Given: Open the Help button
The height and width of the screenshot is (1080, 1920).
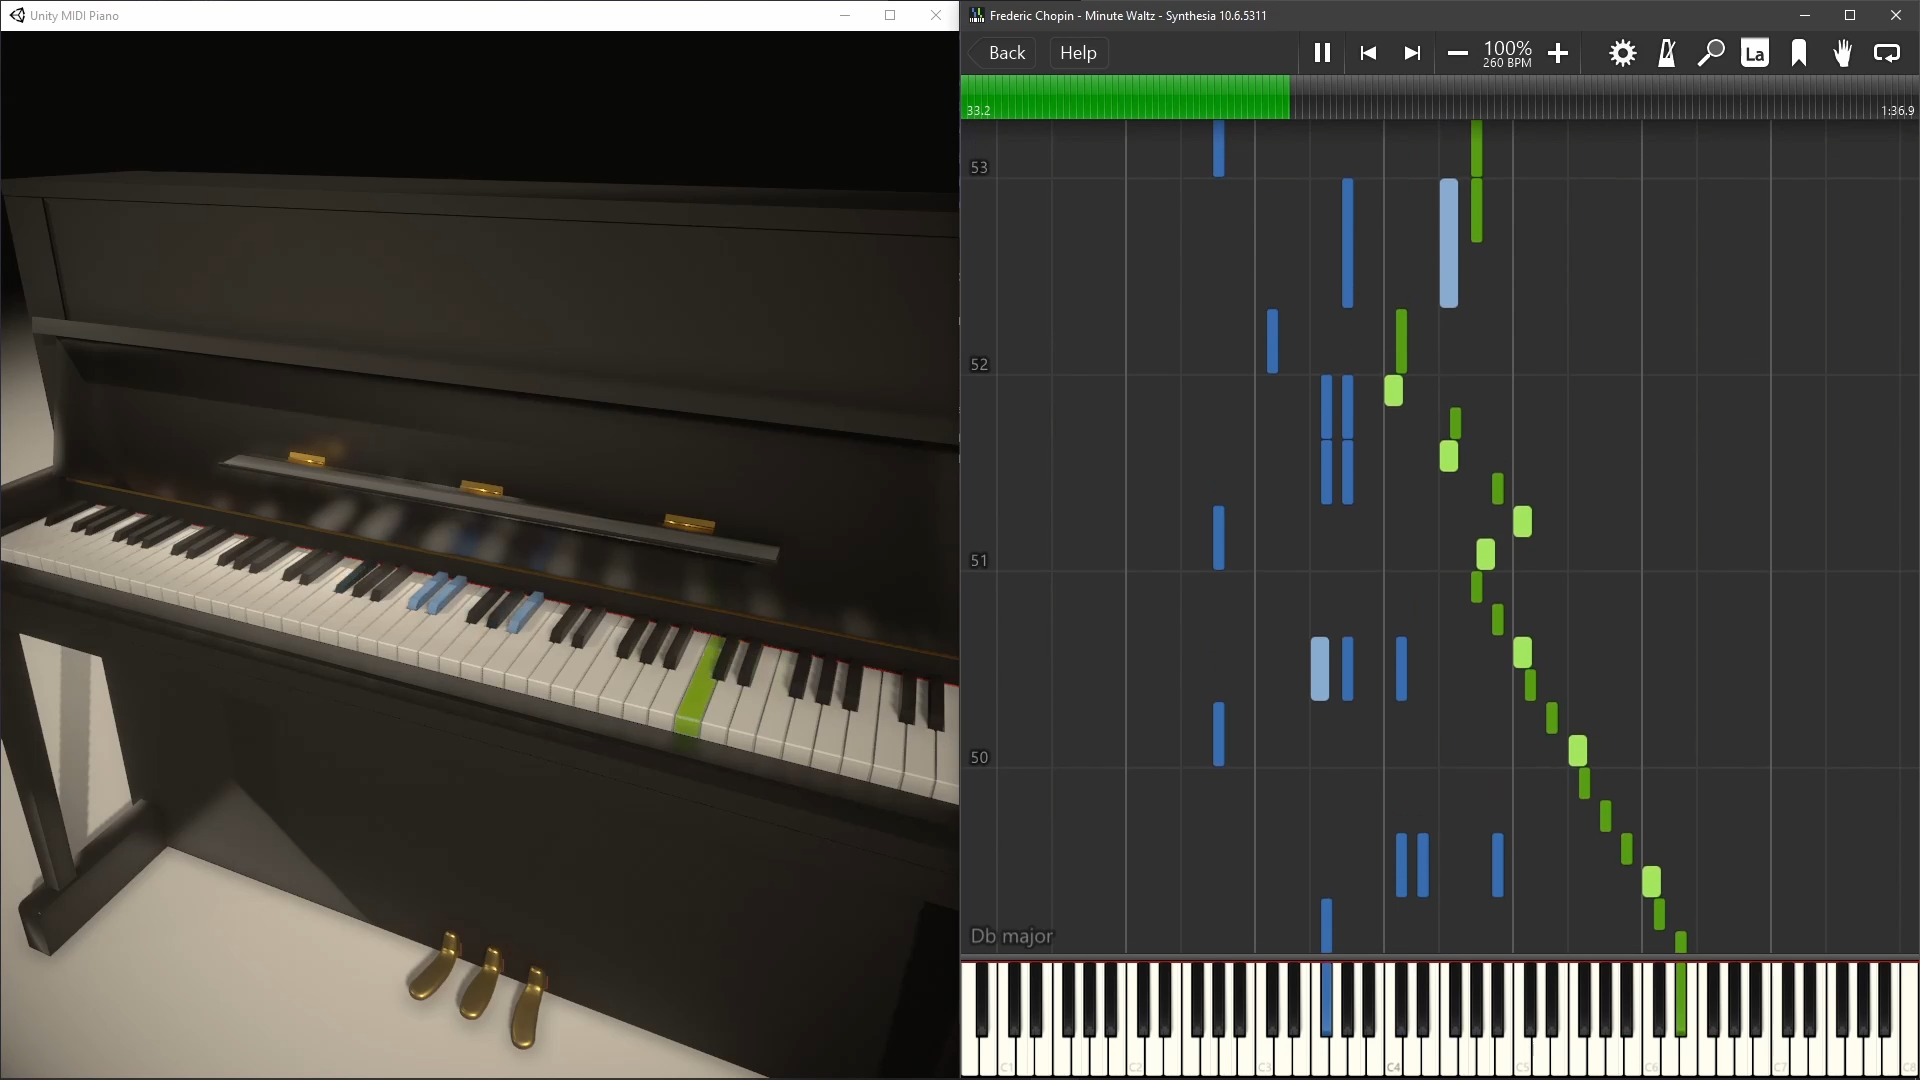Looking at the screenshot, I should pos(1078,53).
